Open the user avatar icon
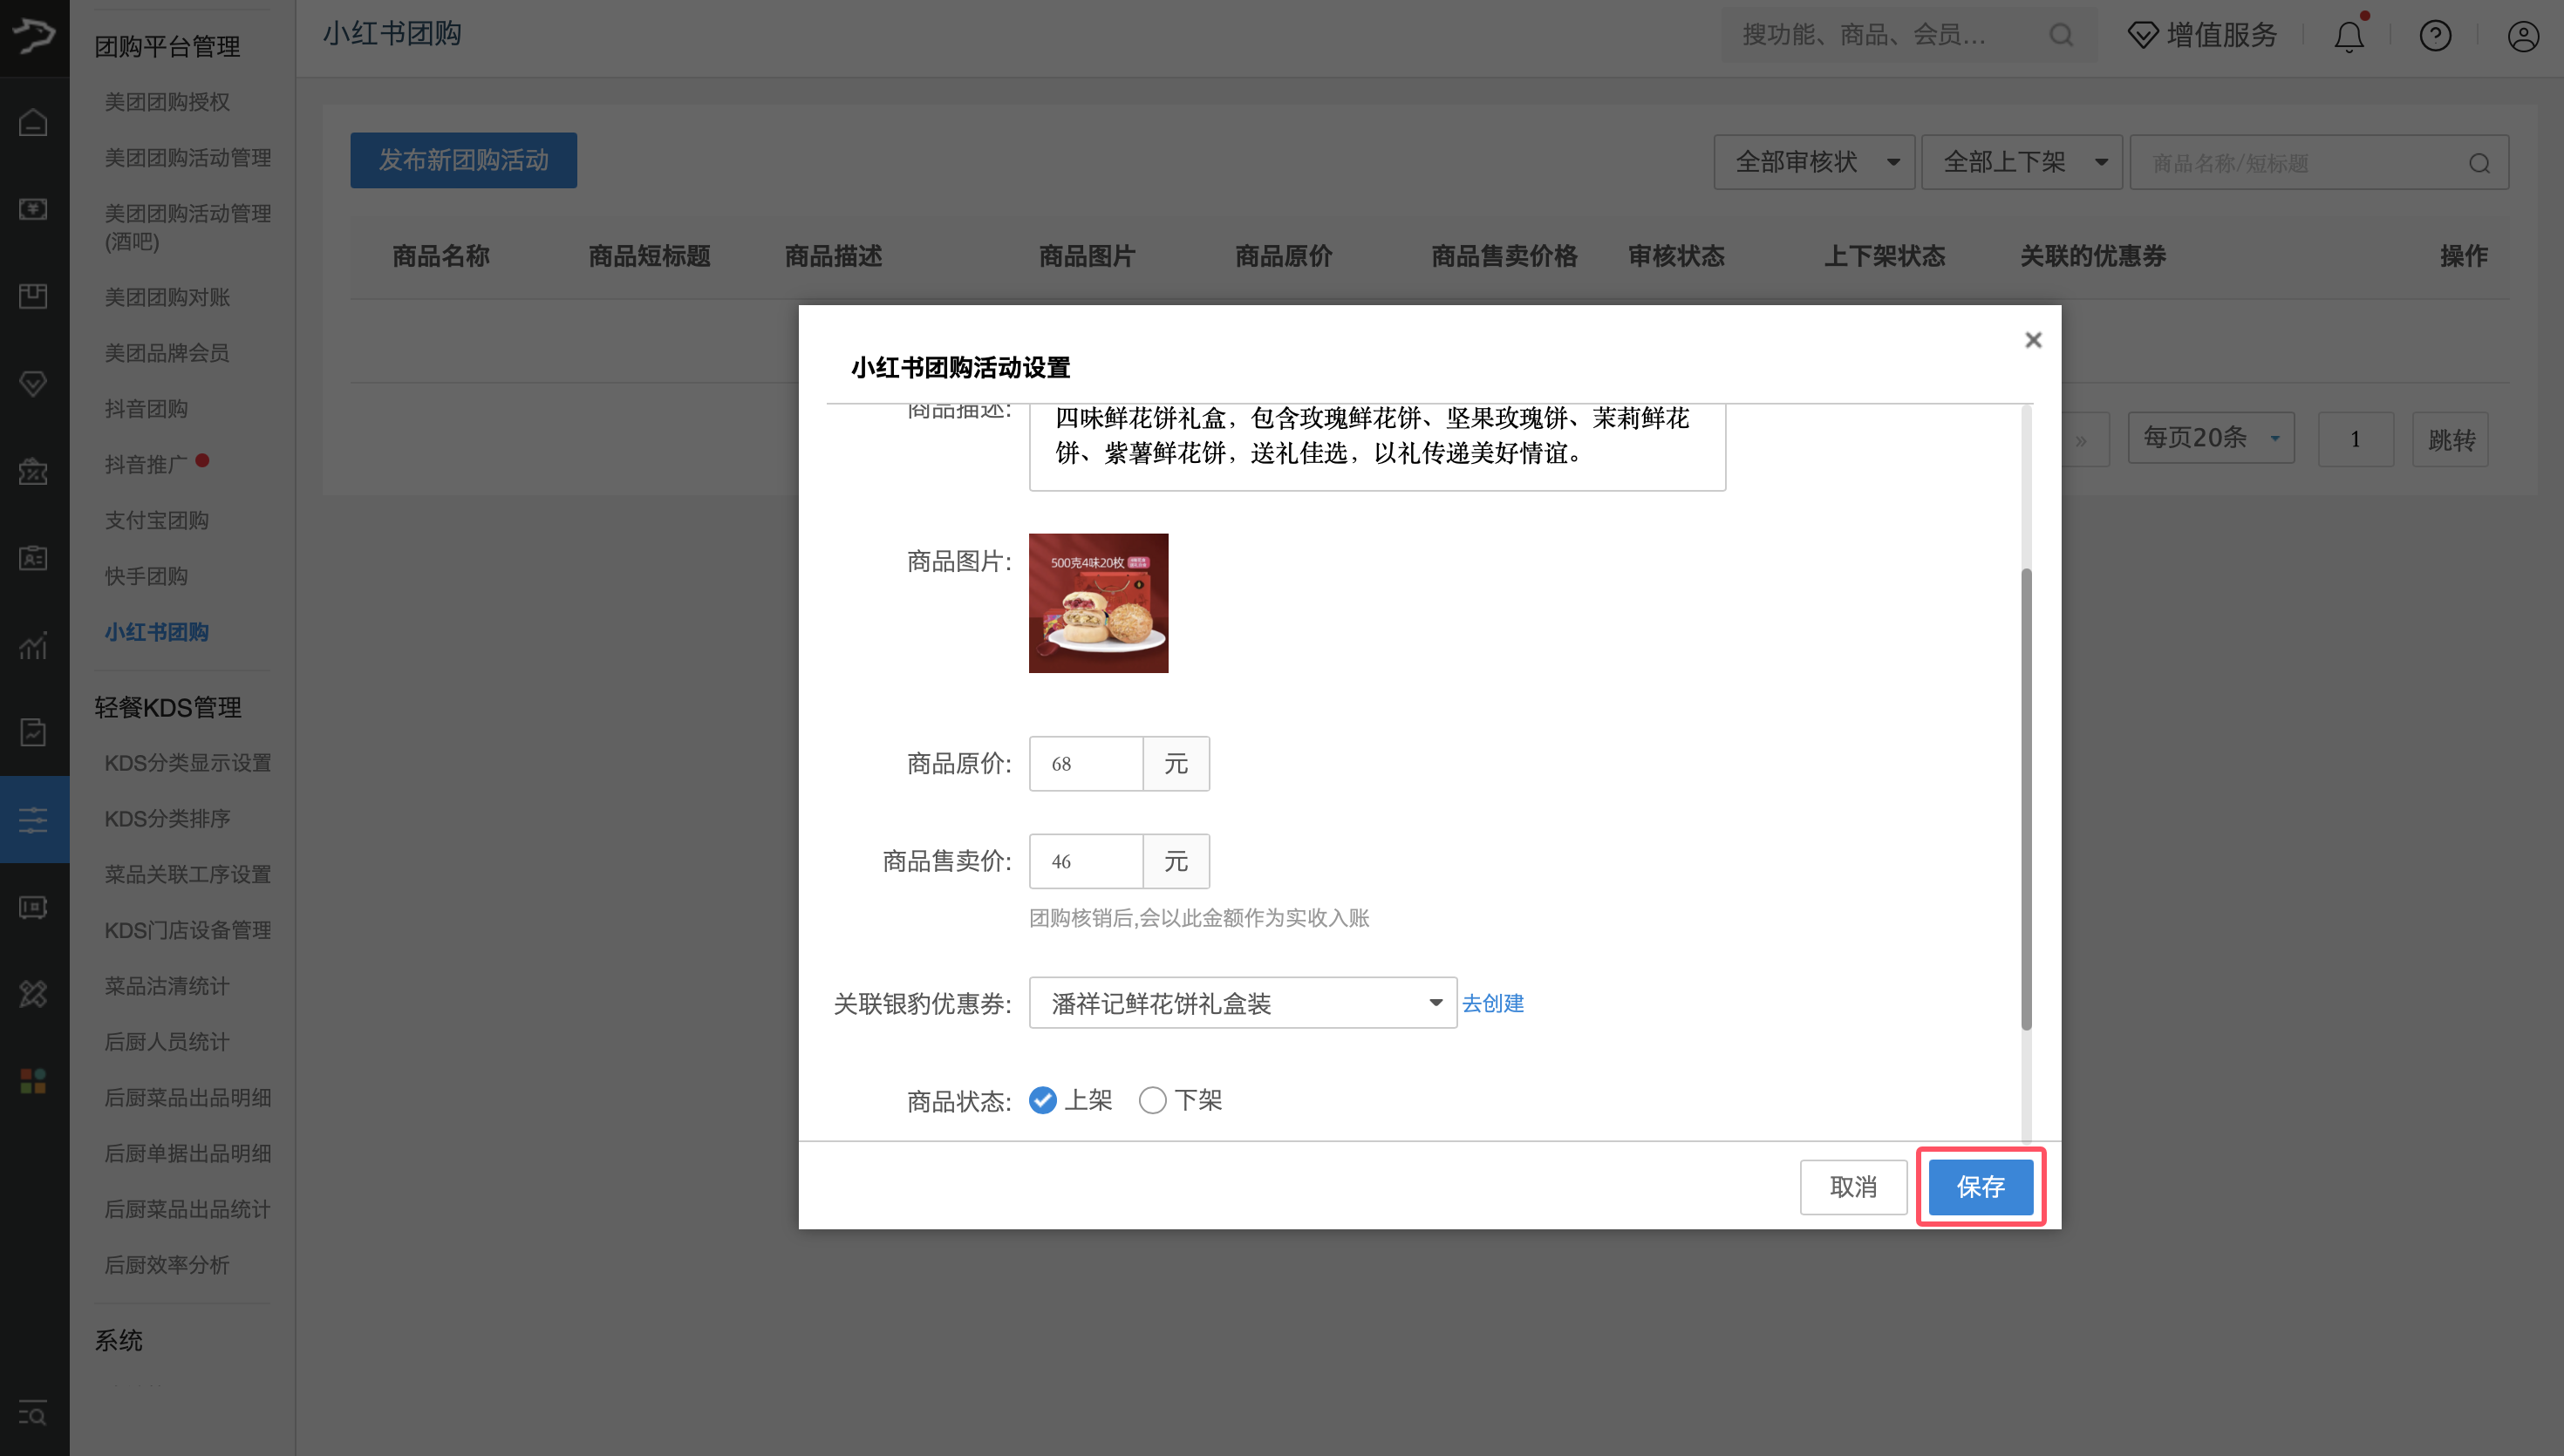Image resolution: width=2564 pixels, height=1456 pixels. click(x=2522, y=35)
